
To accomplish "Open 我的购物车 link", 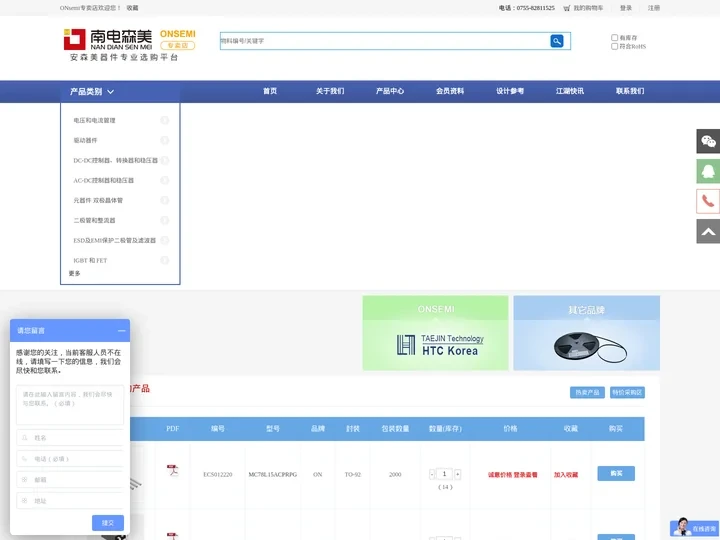I will 588,8.
